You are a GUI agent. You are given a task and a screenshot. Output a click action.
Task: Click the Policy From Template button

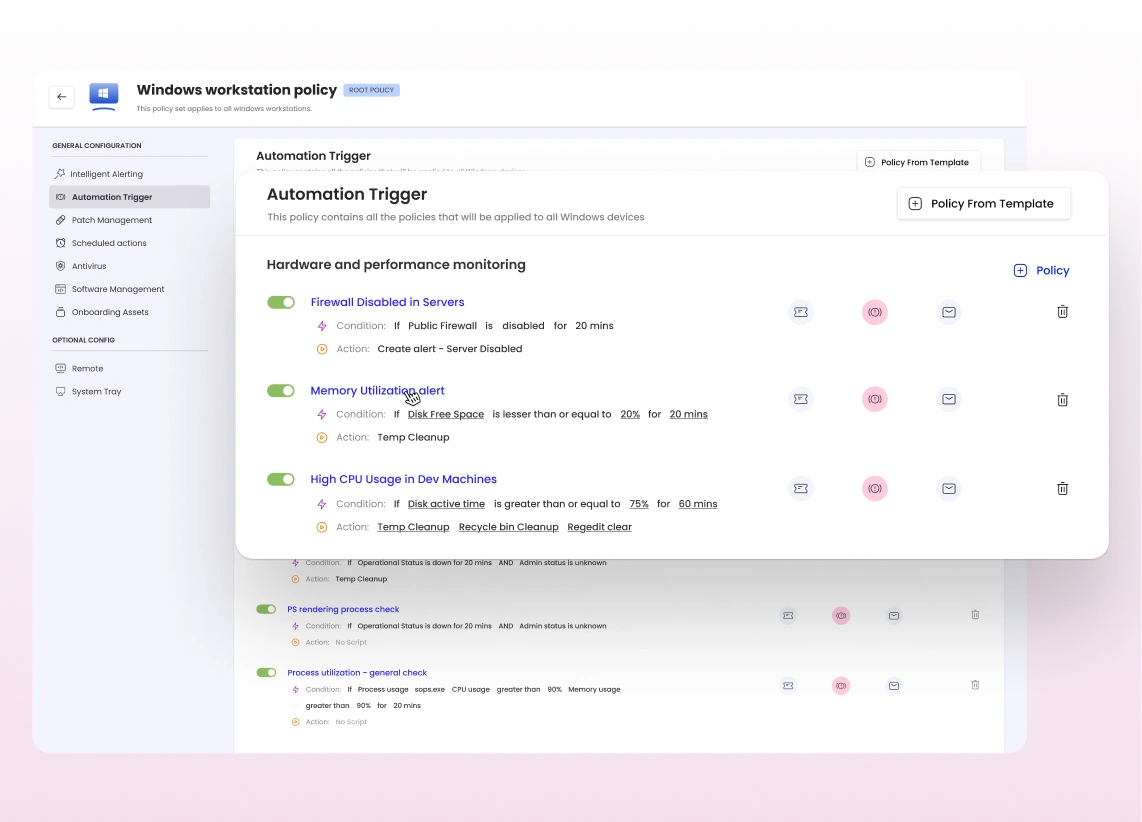[983, 204]
